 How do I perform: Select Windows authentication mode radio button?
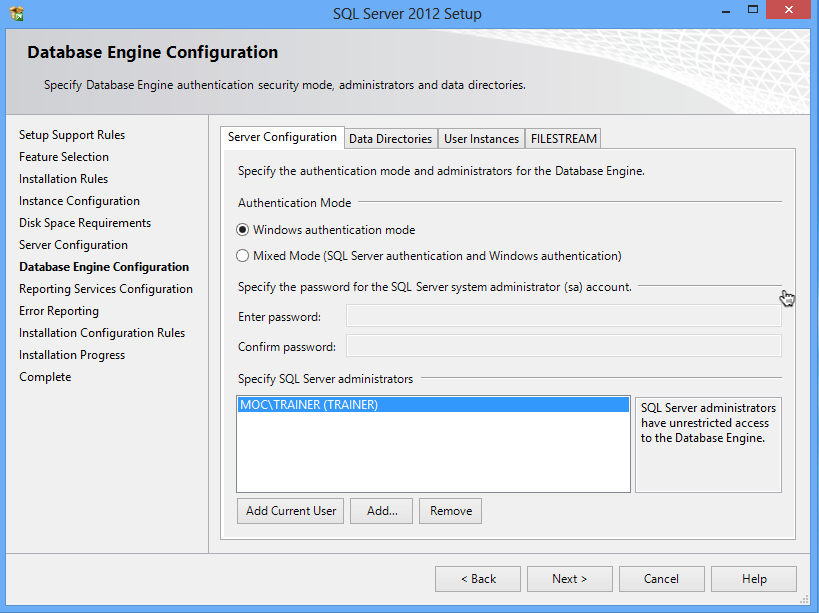[x=243, y=230]
